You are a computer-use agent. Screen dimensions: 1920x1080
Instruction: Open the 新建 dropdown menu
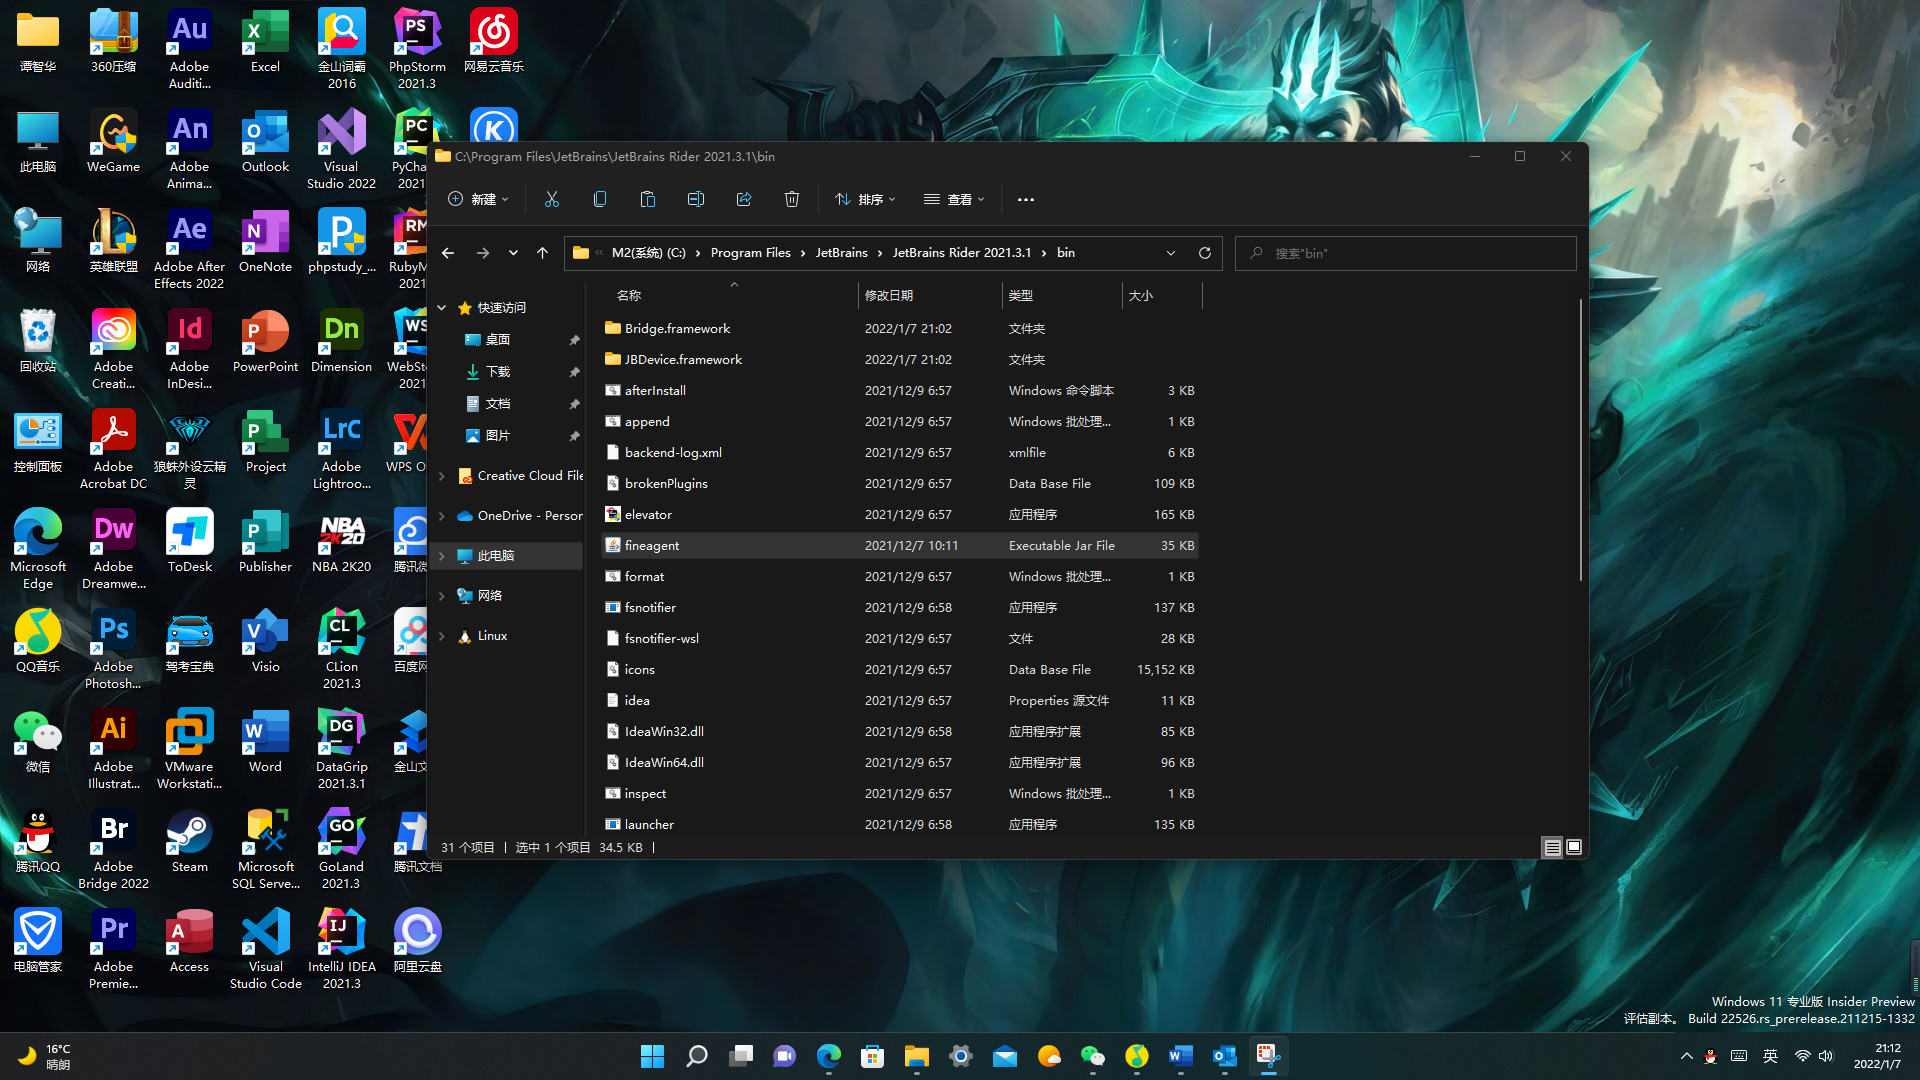[x=478, y=199]
